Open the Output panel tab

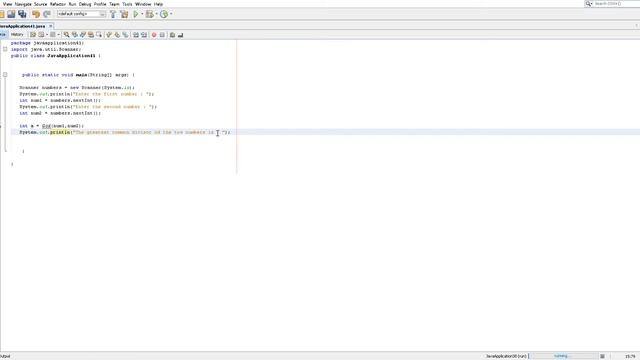pos(5,356)
